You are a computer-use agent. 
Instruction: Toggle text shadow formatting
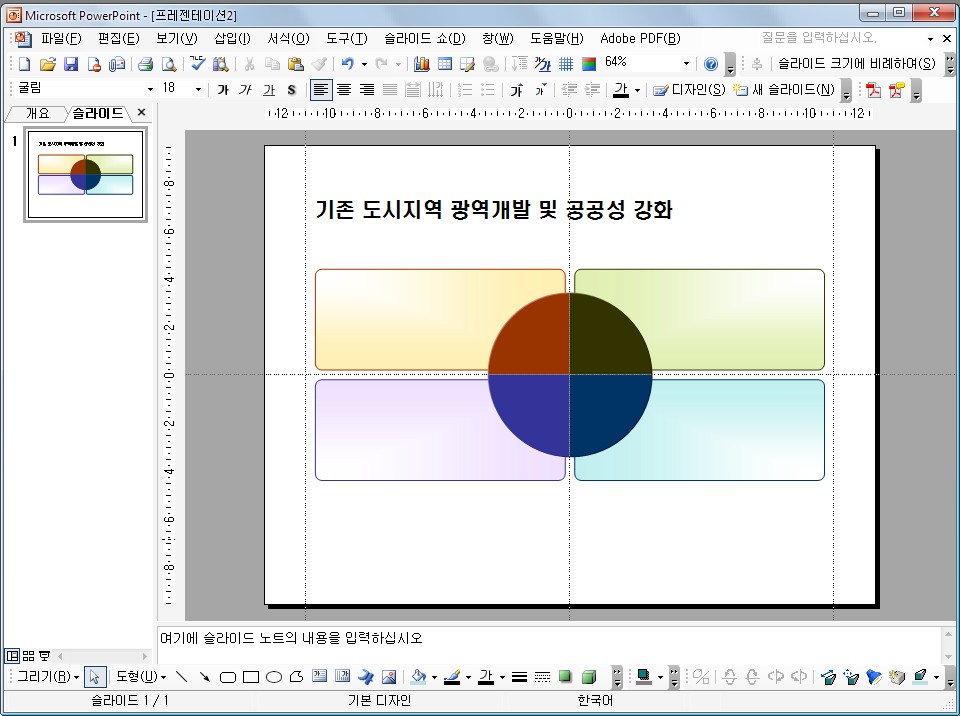[291, 89]
